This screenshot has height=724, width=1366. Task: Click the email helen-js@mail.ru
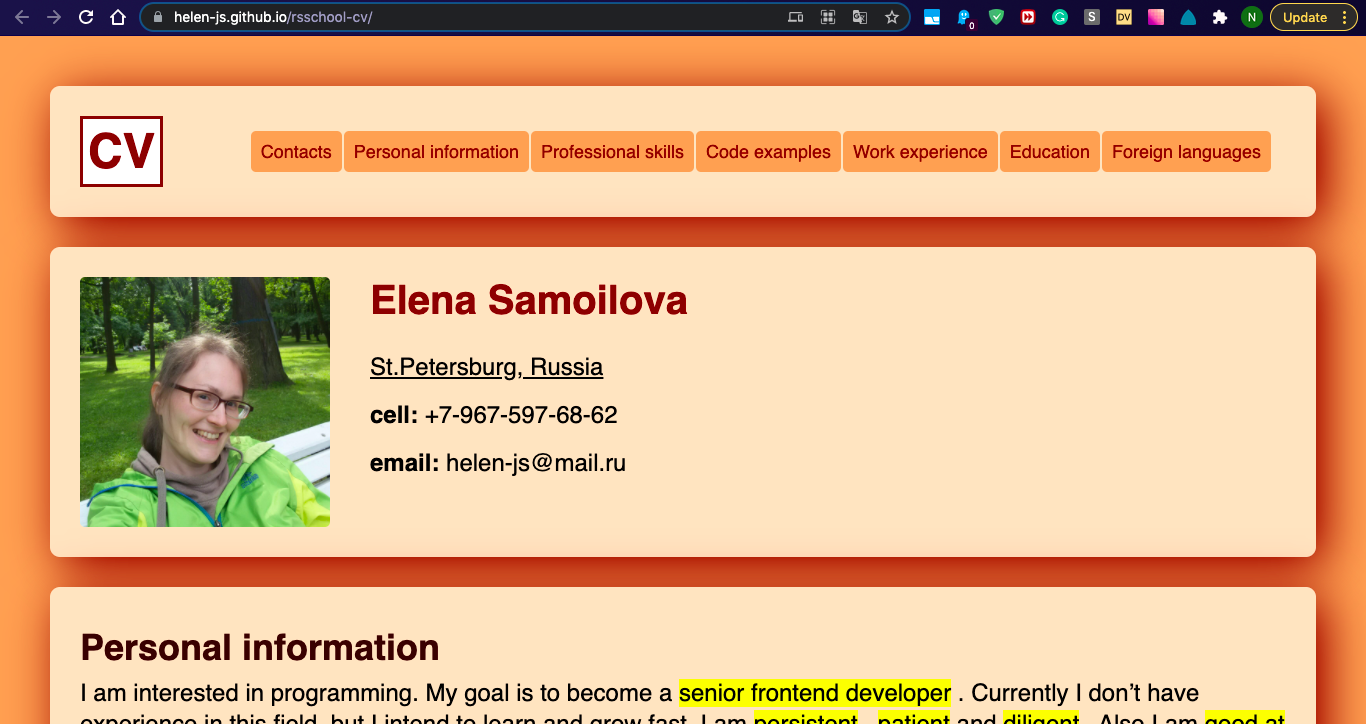[x=536, y=463]
